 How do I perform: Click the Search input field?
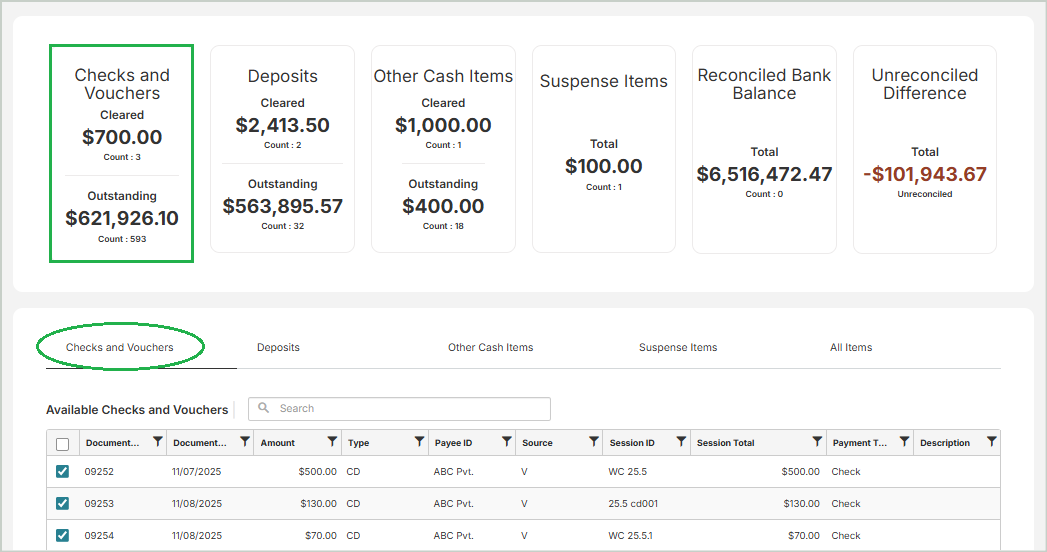pos(410,408)
